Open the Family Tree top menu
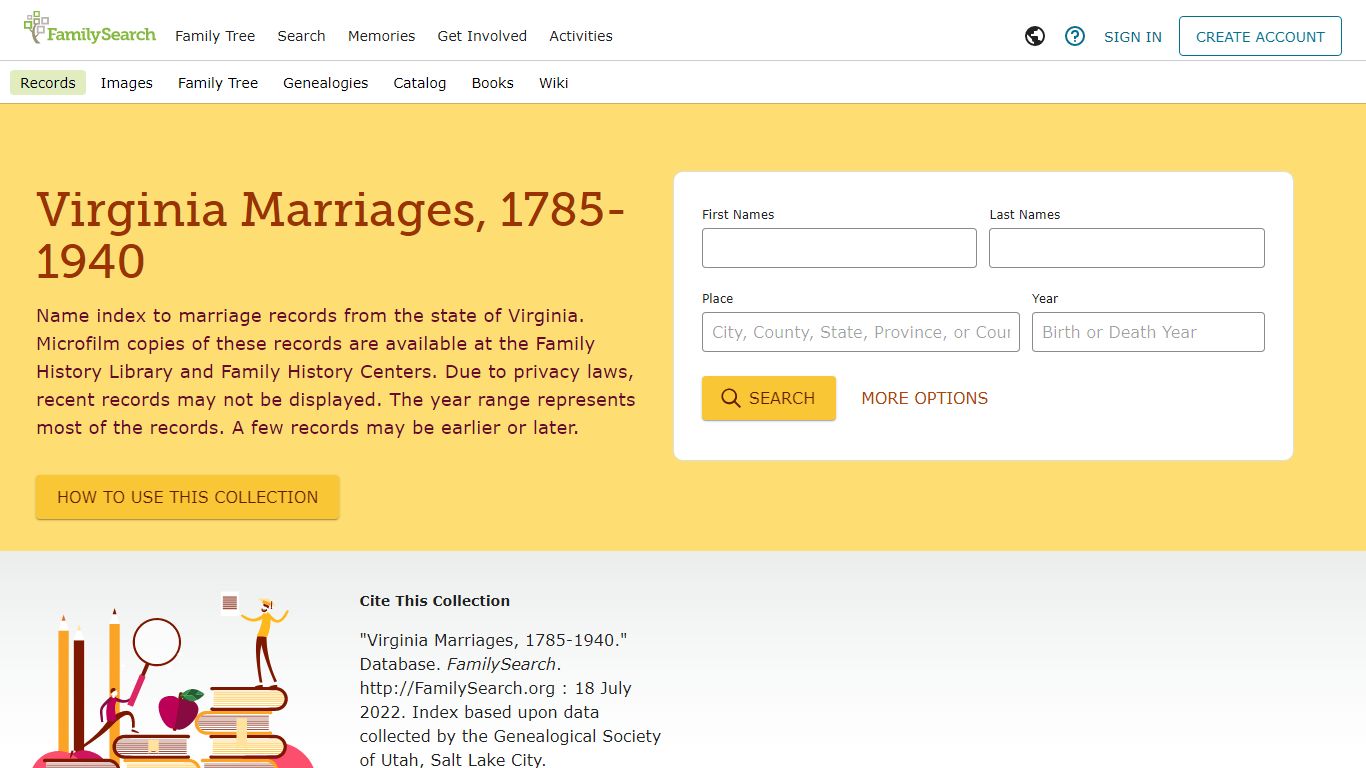 coord(215,36)
